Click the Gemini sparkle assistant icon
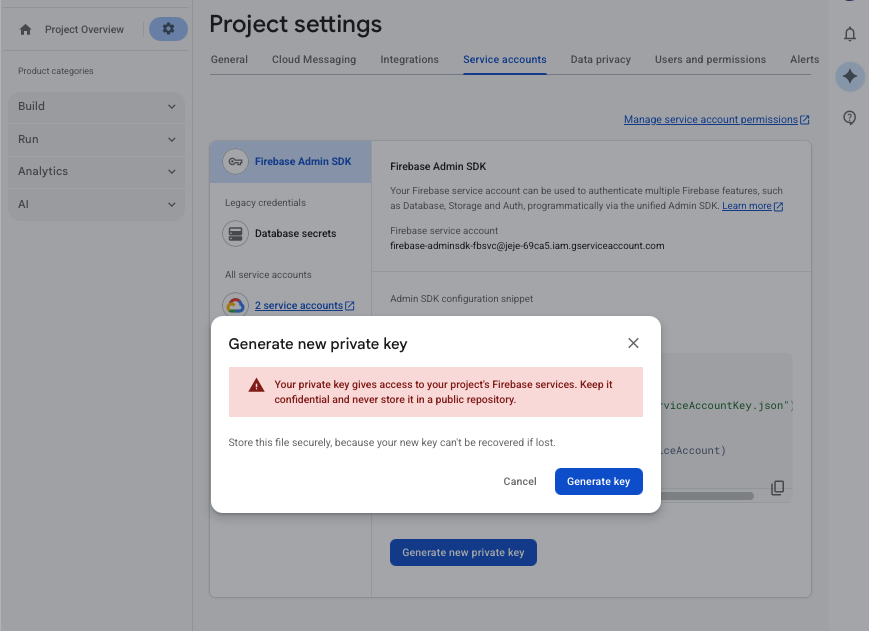 coord(849,77)
